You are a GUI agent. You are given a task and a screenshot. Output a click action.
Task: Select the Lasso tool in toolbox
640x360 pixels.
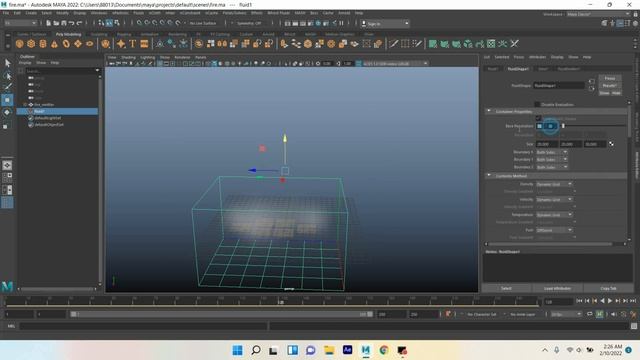click(7, 75)
